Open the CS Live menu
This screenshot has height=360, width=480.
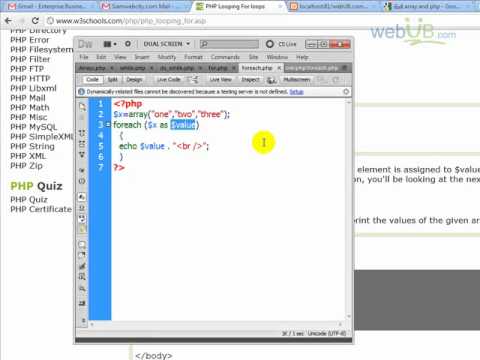281,44
